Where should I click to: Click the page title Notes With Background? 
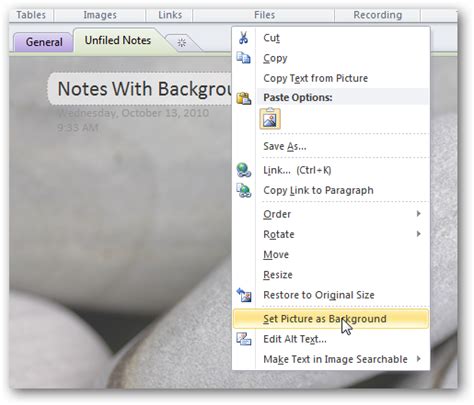click(145, 89)
